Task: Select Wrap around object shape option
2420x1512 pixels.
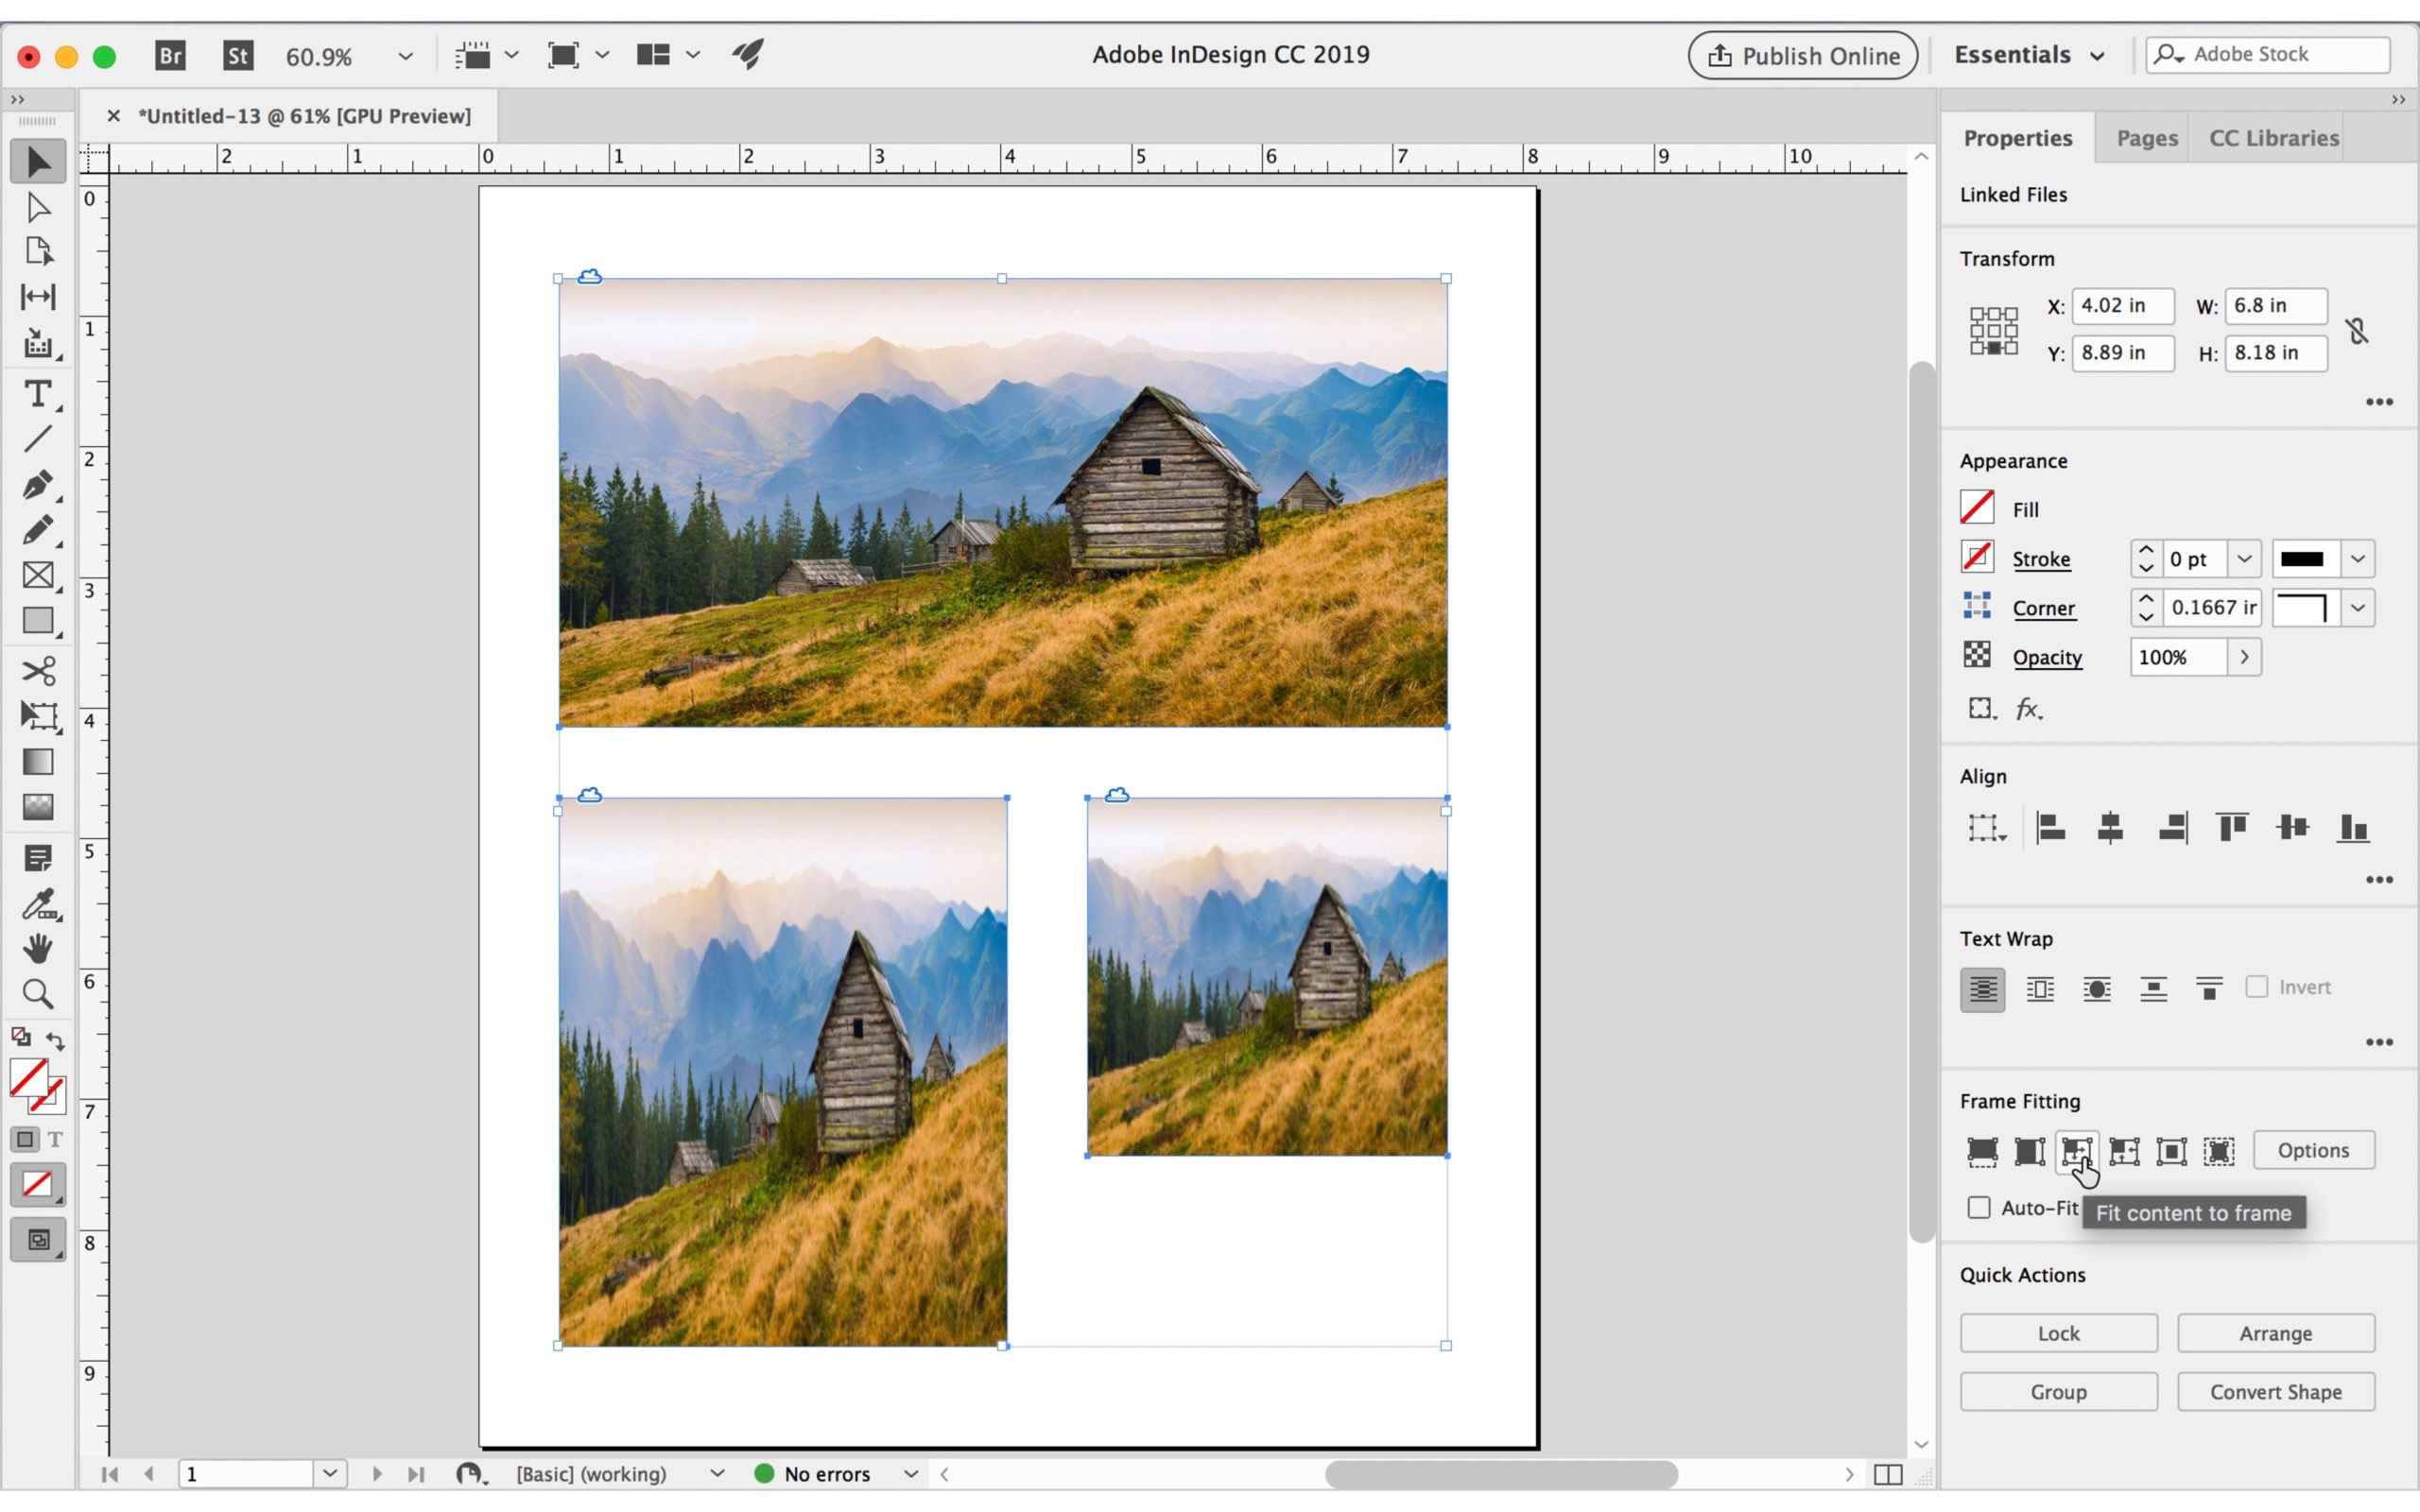Action: coord(2097,989)
